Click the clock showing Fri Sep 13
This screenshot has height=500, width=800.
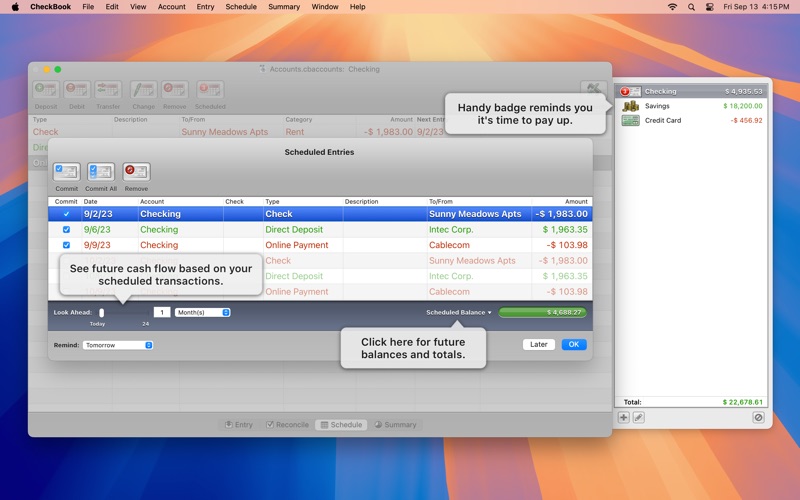coord(756,7)
